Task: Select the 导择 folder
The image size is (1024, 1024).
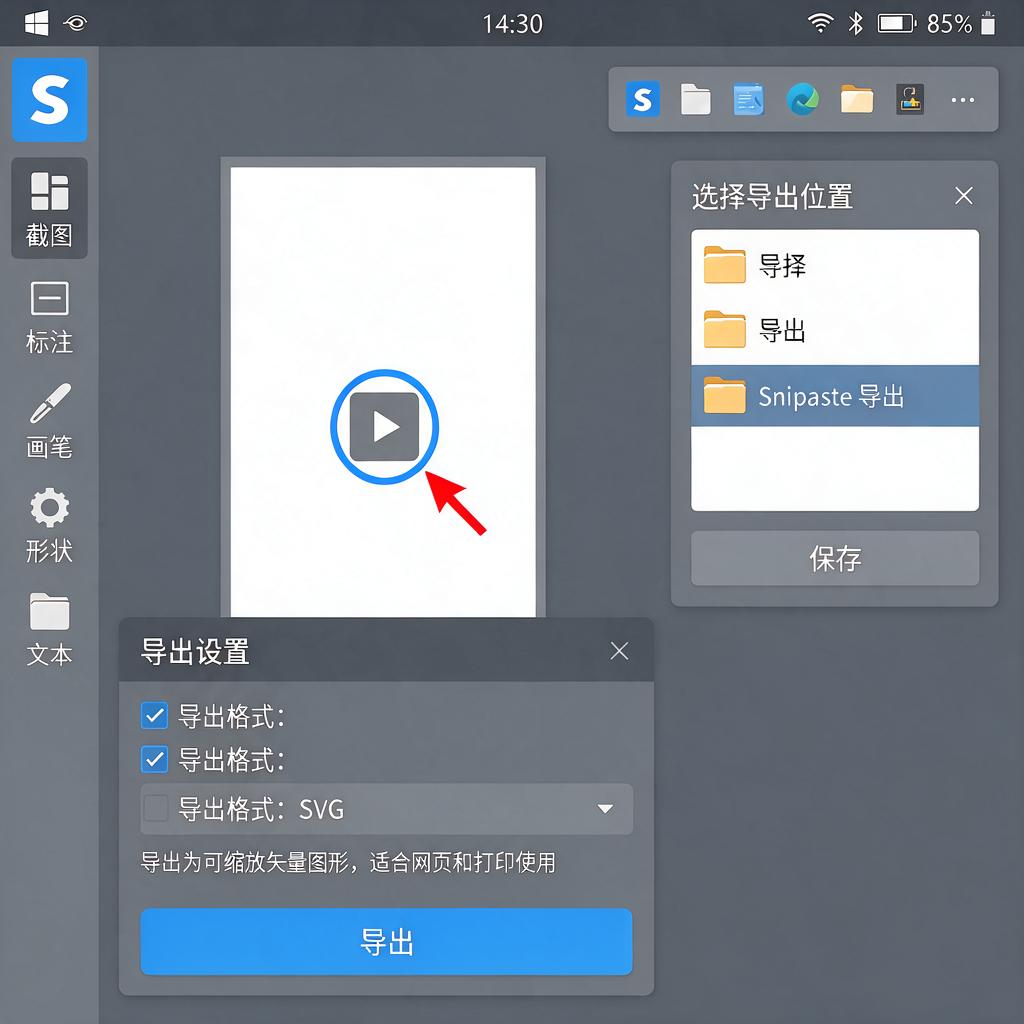Action: [835, 264]
